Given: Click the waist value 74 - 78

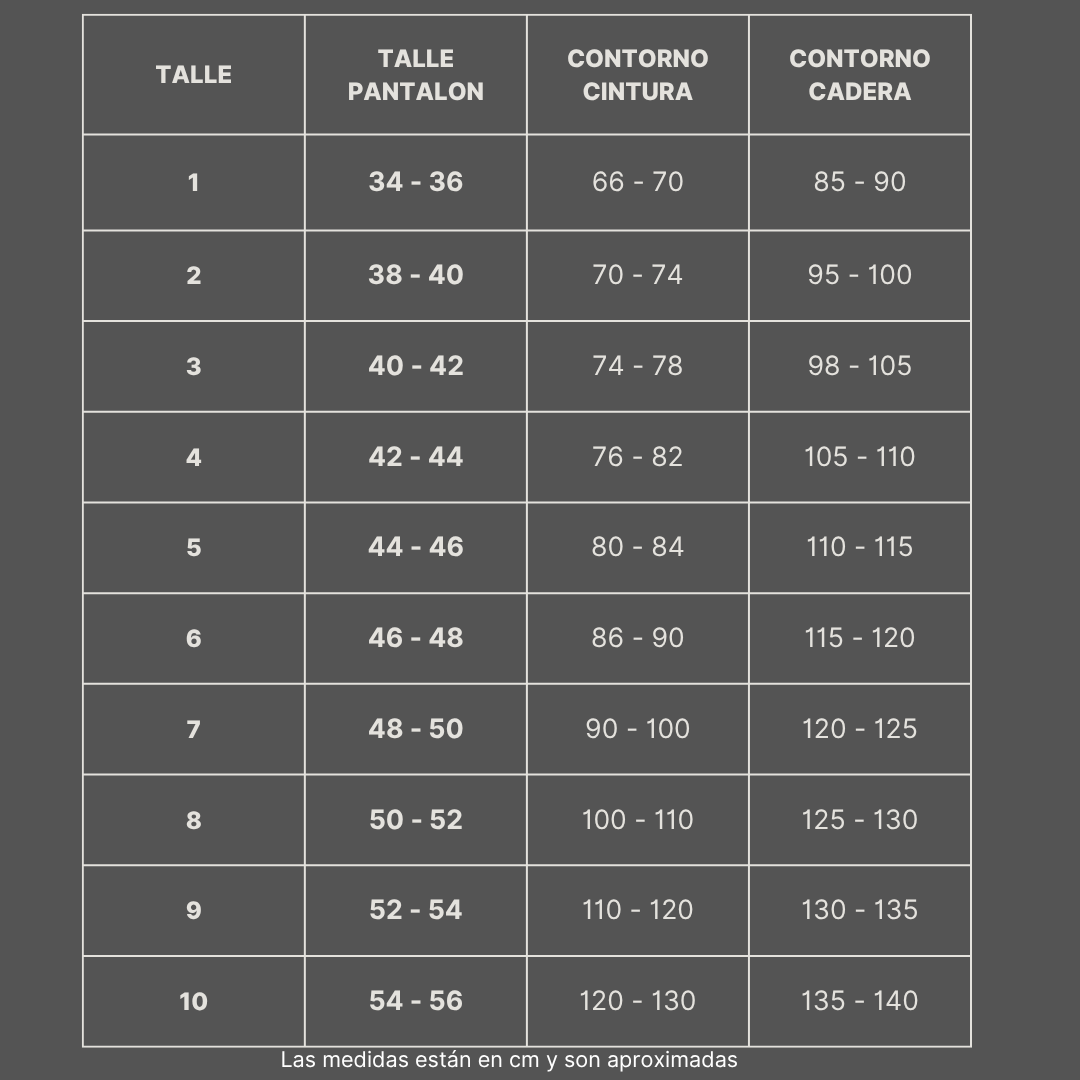Looking at the screenshot, I should point(638,366).
